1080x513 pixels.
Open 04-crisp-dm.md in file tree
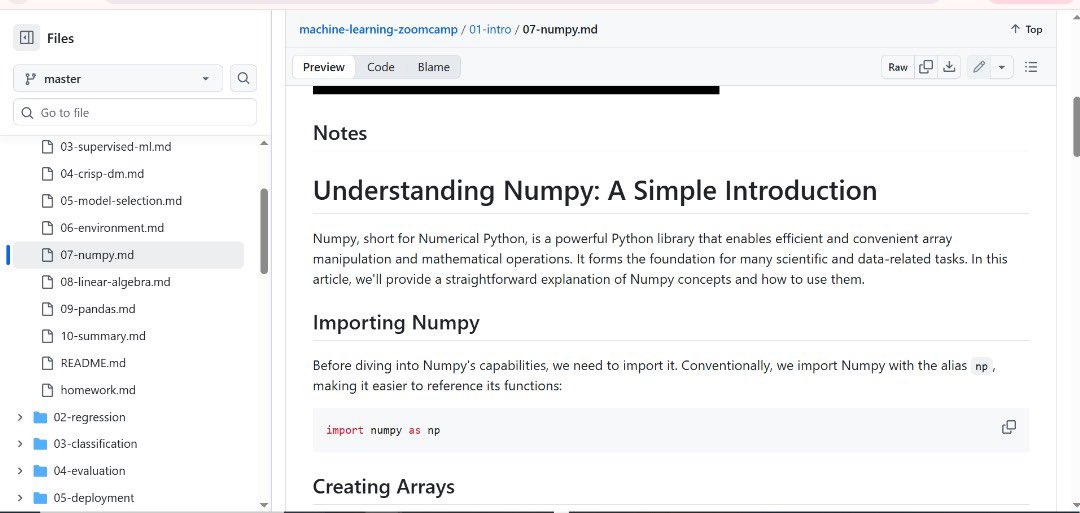pyautogui.click(x=102, y=174)
